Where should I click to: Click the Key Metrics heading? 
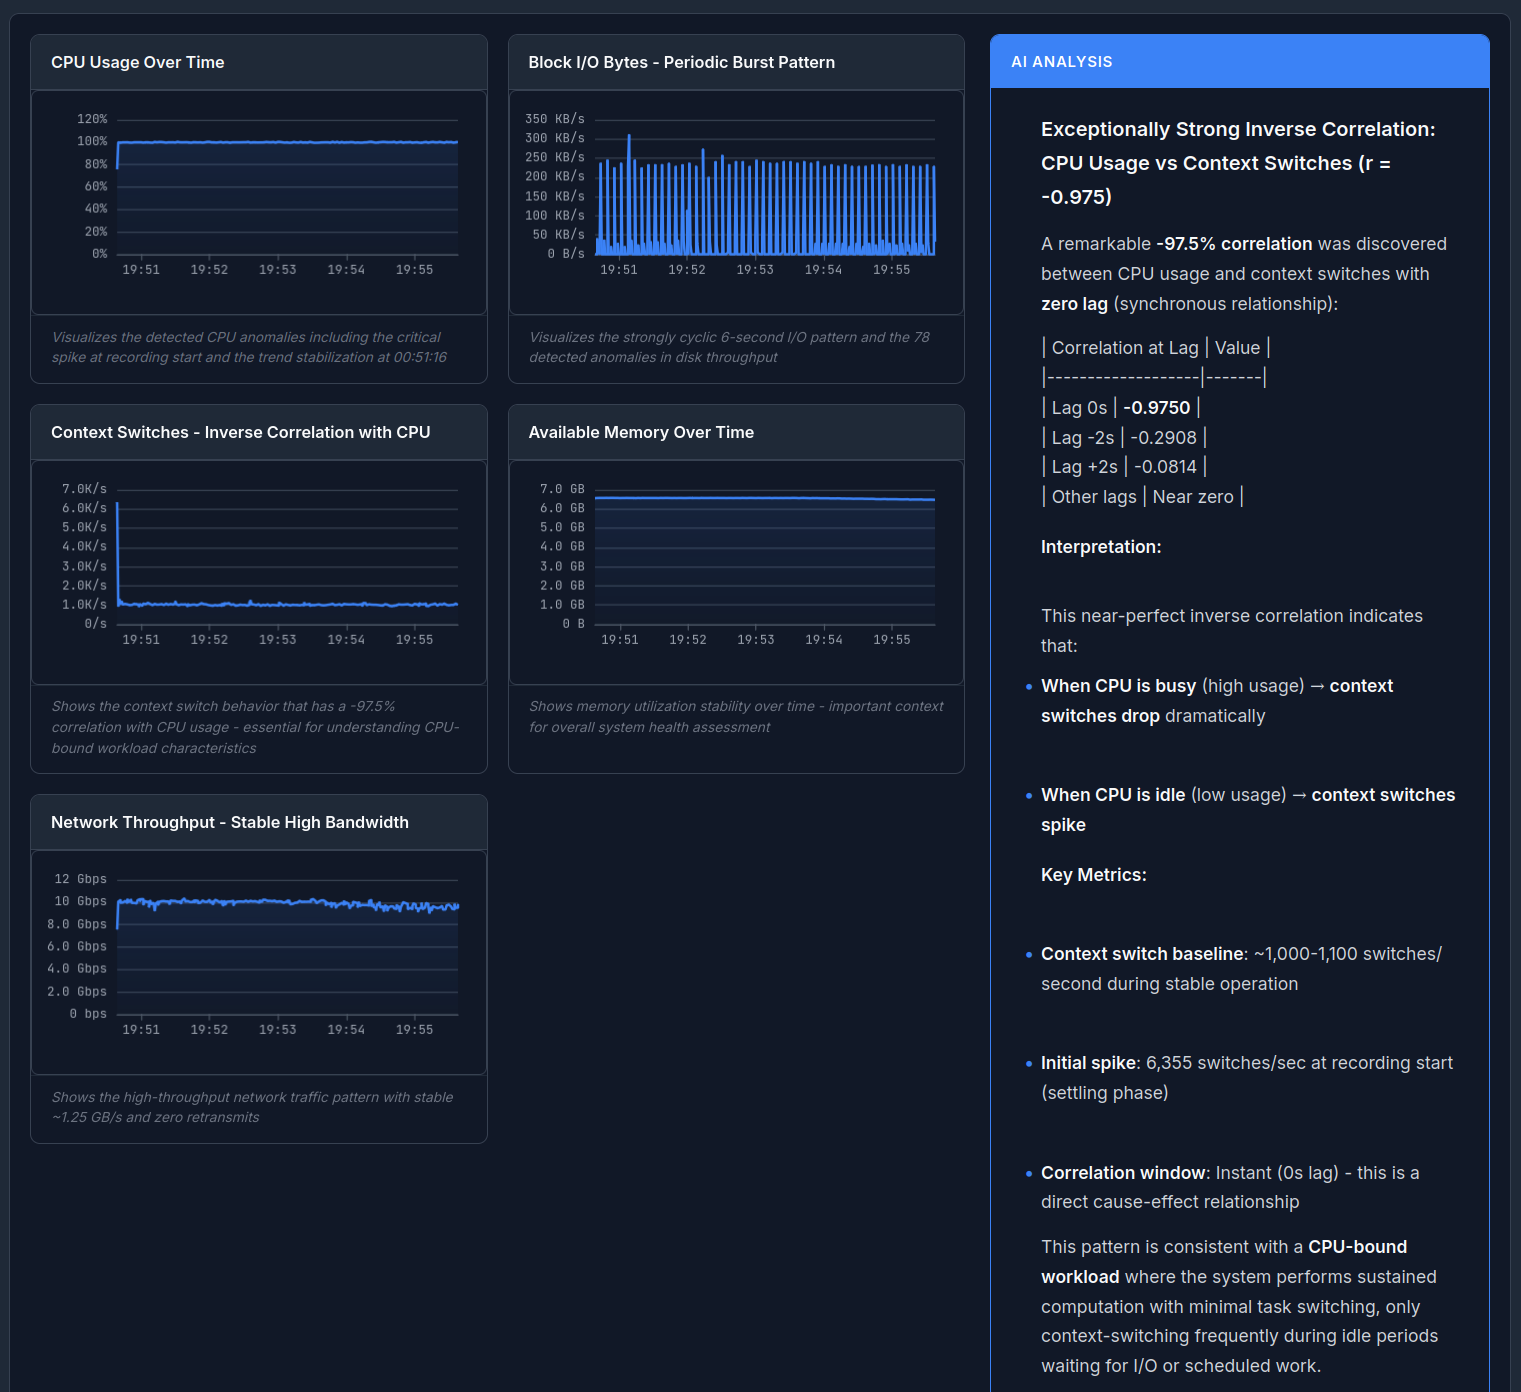pos(1093,875)
